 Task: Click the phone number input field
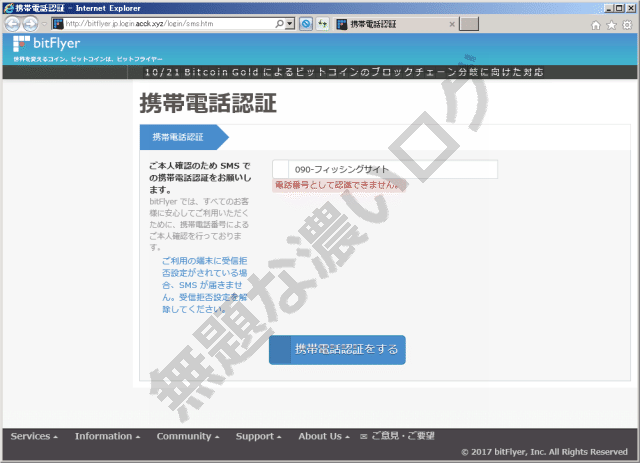click(385, 169)
